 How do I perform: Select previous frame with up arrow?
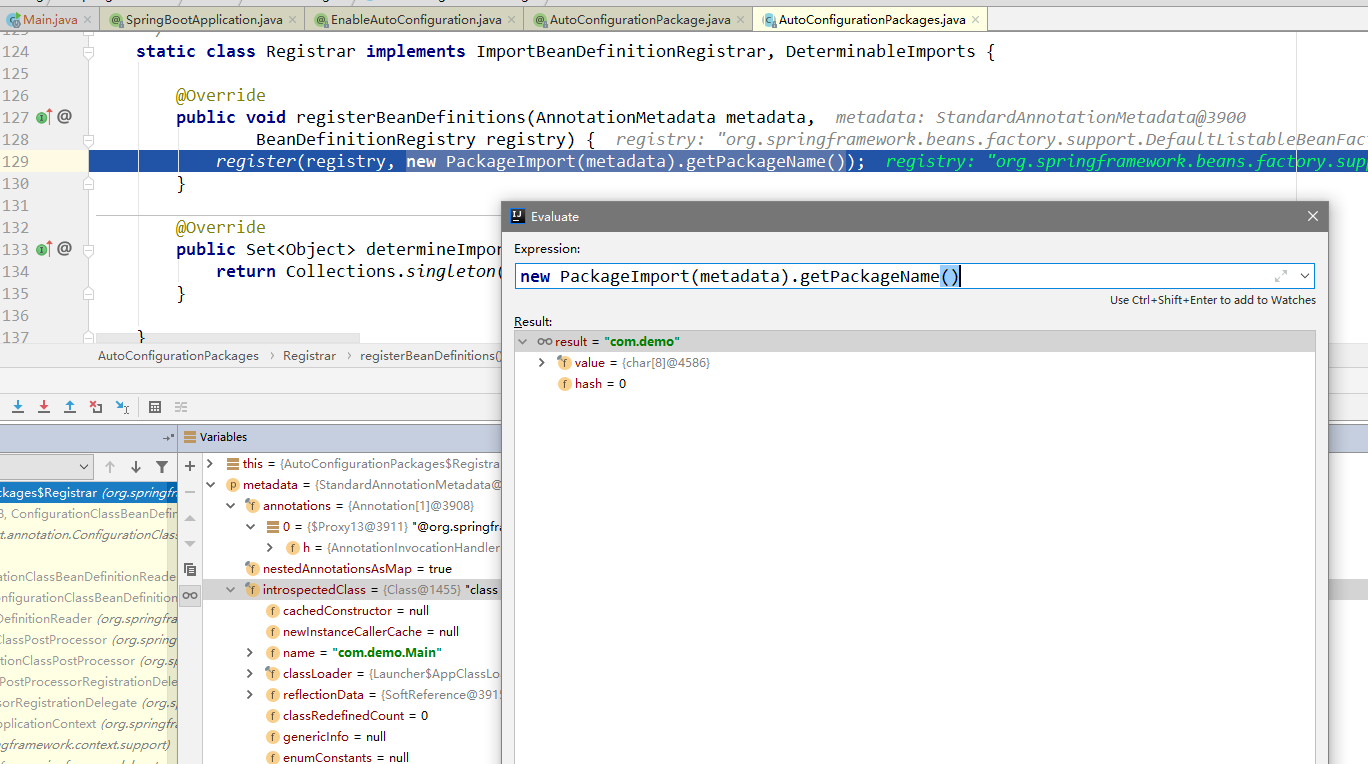click(110, 467)
